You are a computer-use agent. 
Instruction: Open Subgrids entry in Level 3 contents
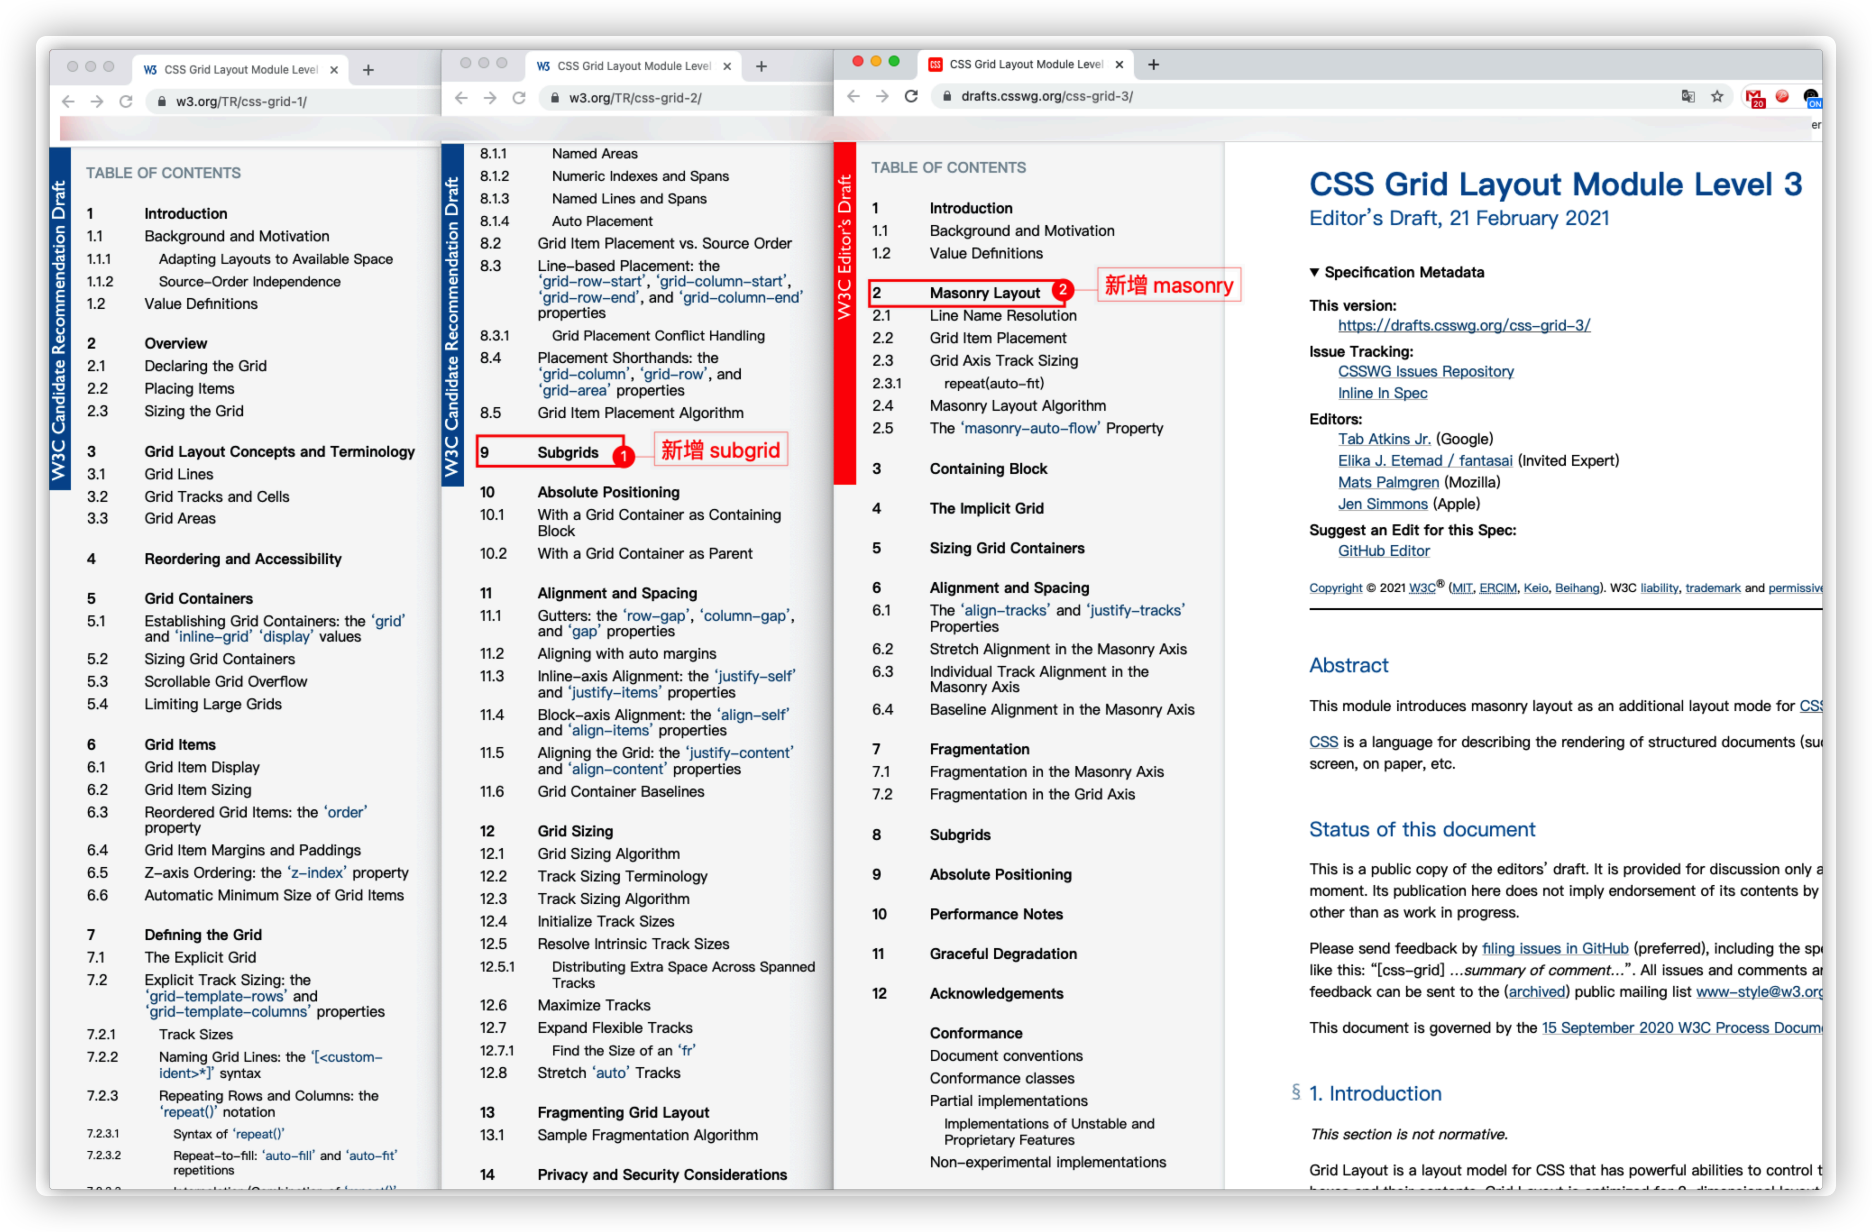[960, 835]
